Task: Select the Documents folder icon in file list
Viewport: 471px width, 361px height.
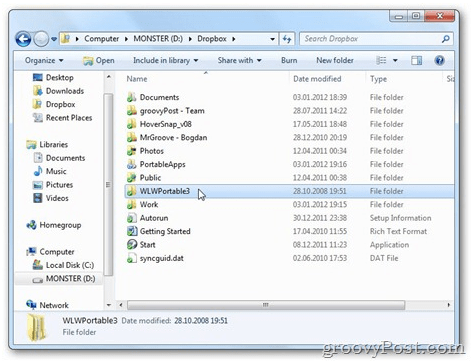Action: 132,97
